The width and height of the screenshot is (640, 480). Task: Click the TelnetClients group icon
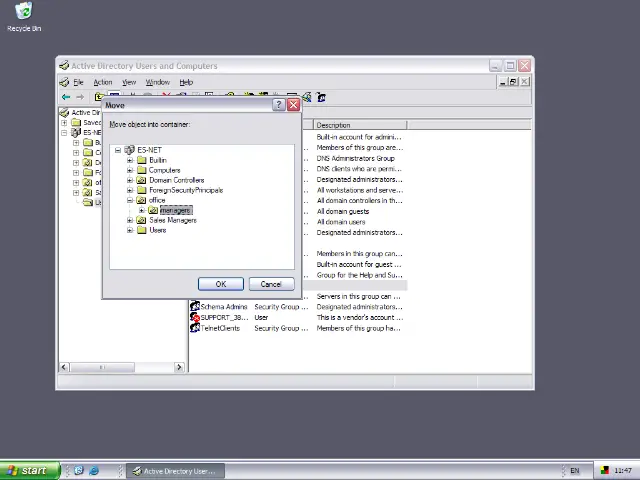(195, 328)
